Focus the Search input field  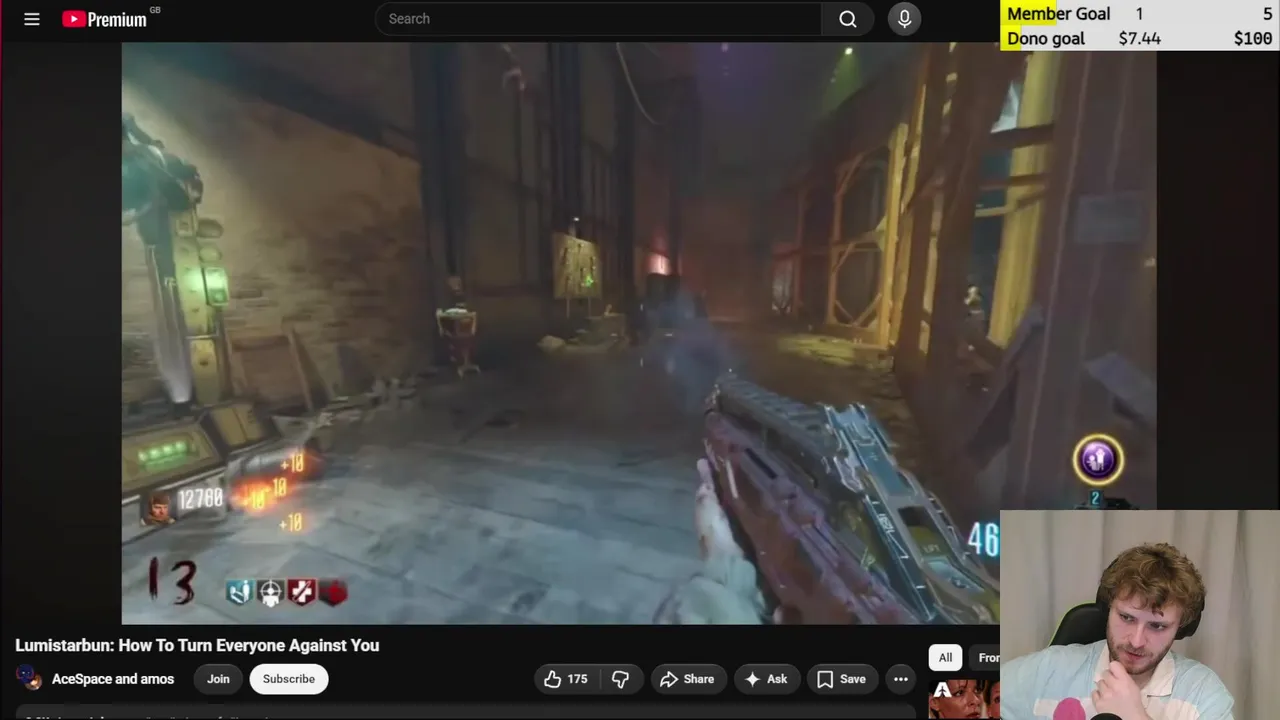tap(598, 19)
